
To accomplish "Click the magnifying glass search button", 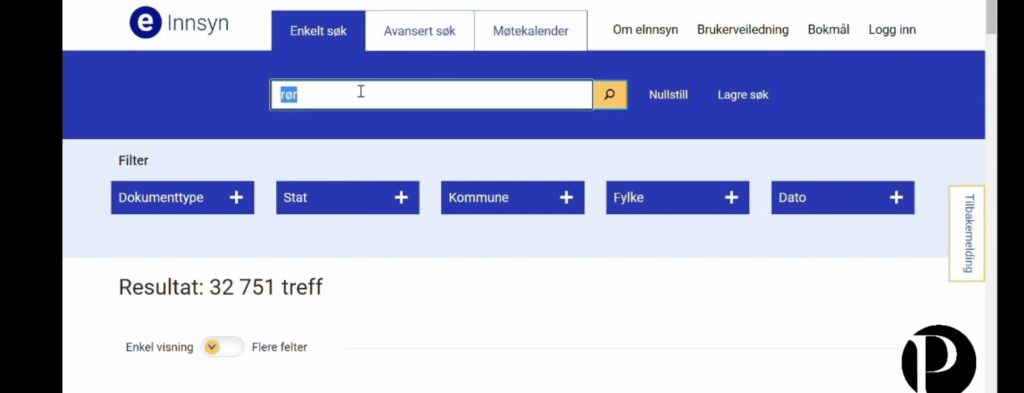I will (x=610, y=95).
